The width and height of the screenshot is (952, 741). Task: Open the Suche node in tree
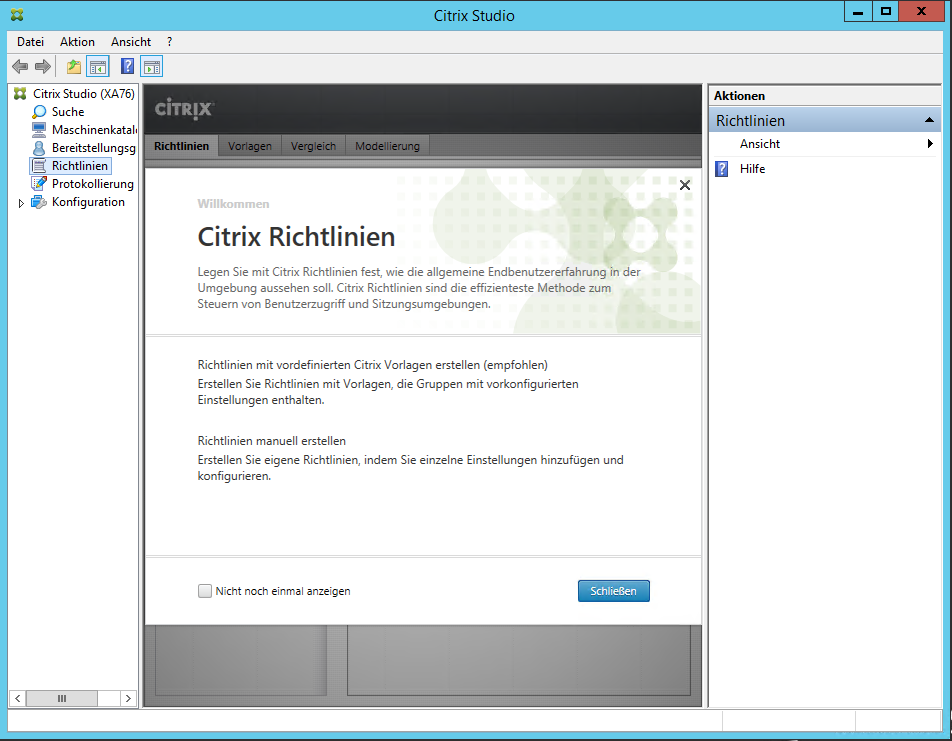pos(68,112)
